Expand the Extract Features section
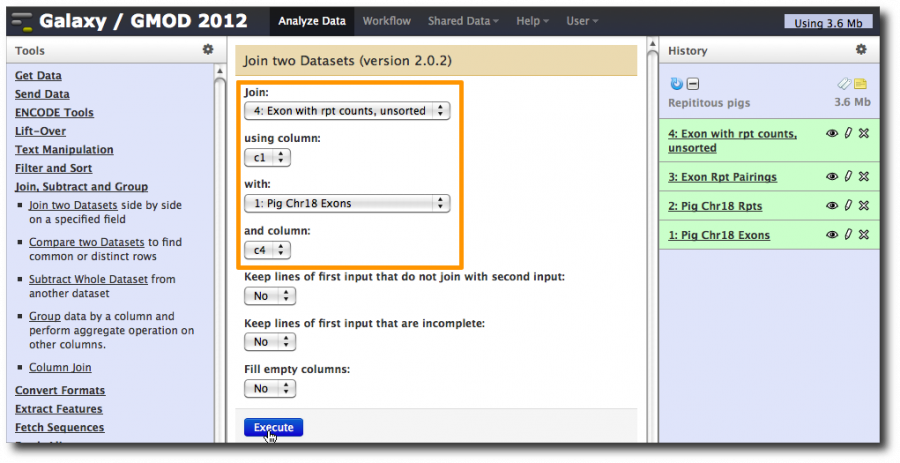Viewport: 900px width, 463px height. 59,409
